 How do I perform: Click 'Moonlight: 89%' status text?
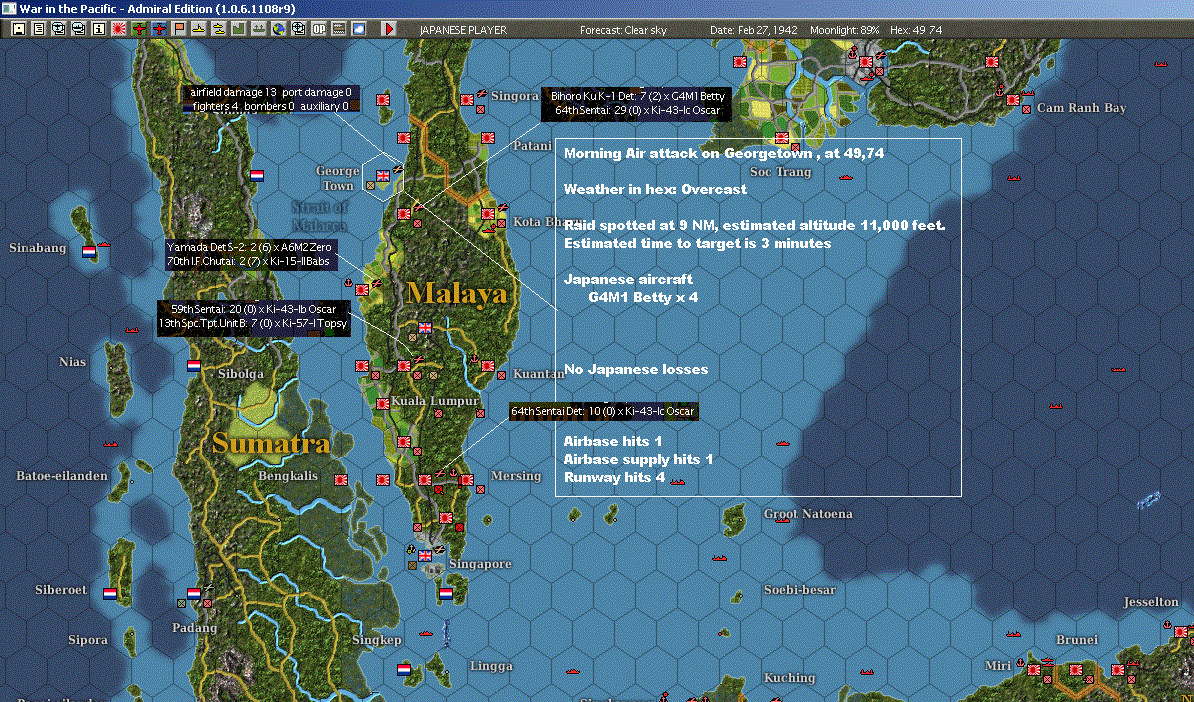click(844, 30)
